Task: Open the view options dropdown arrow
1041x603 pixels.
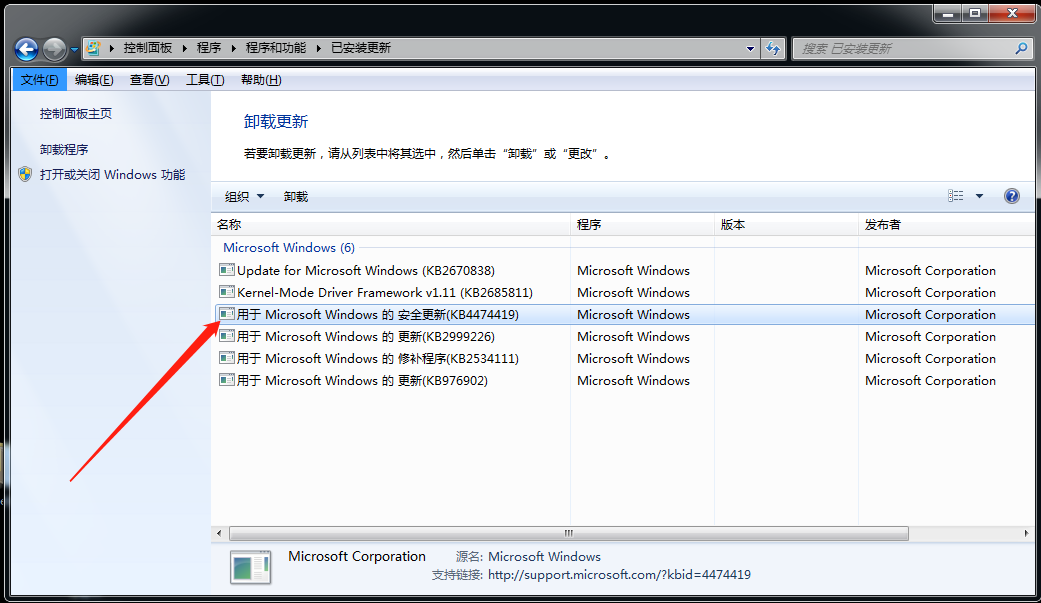Action: point(979,196)
